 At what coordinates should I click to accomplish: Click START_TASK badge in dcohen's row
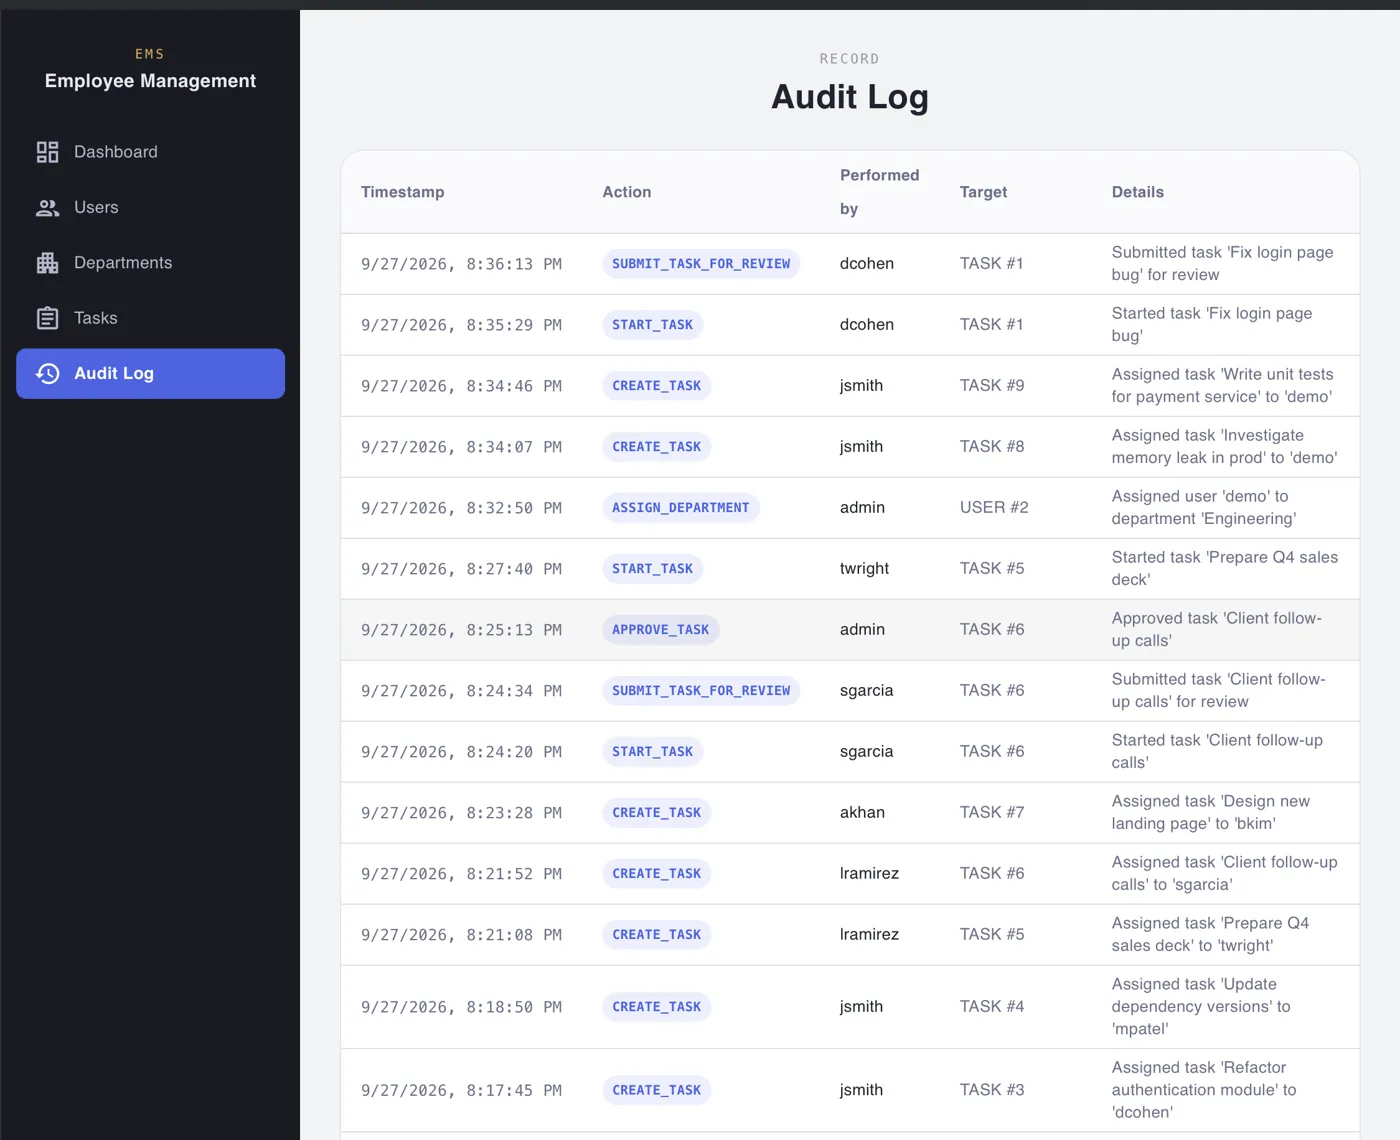(x=652, y=325)
